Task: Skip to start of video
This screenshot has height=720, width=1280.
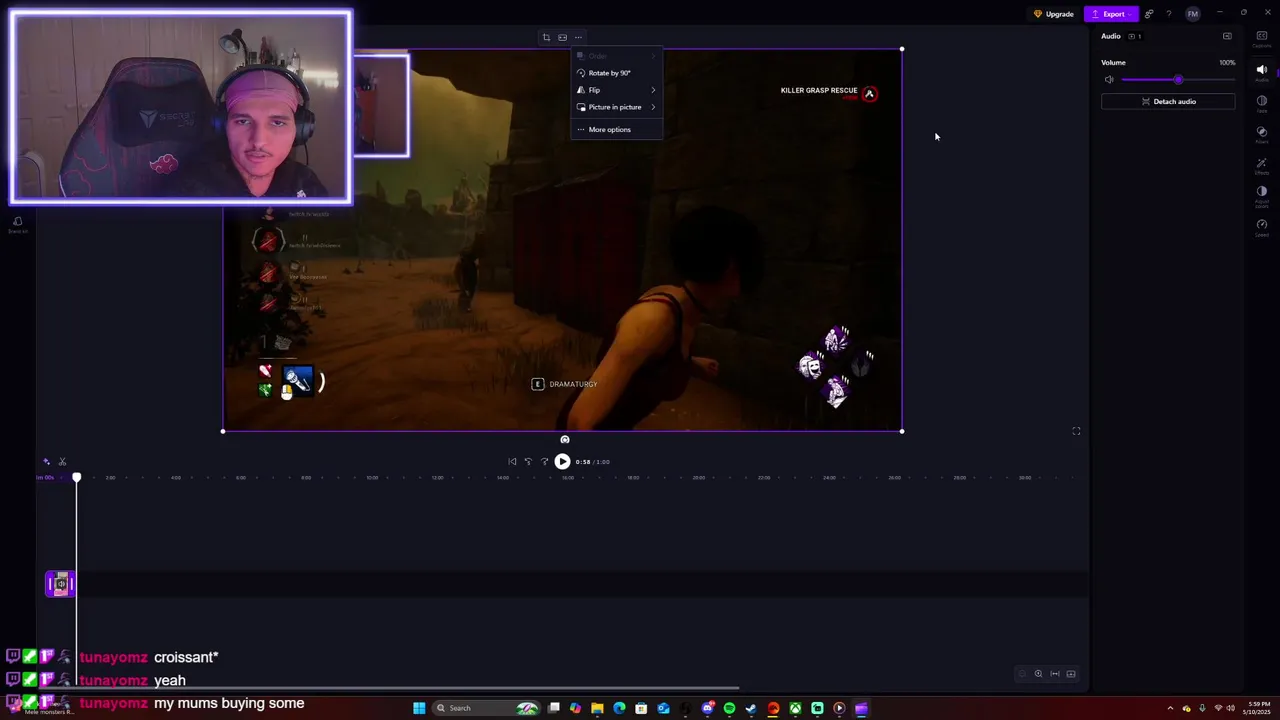Action: tap(512, 461)
